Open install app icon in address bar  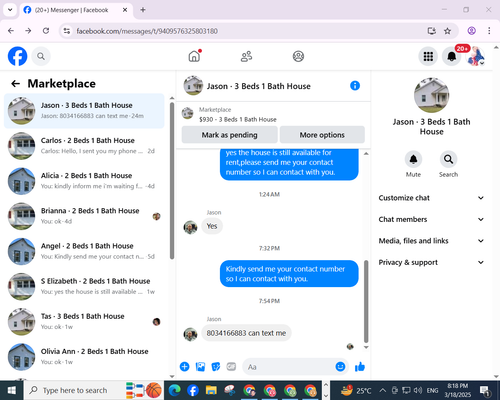pyautogui.click(x=432, y=31)
